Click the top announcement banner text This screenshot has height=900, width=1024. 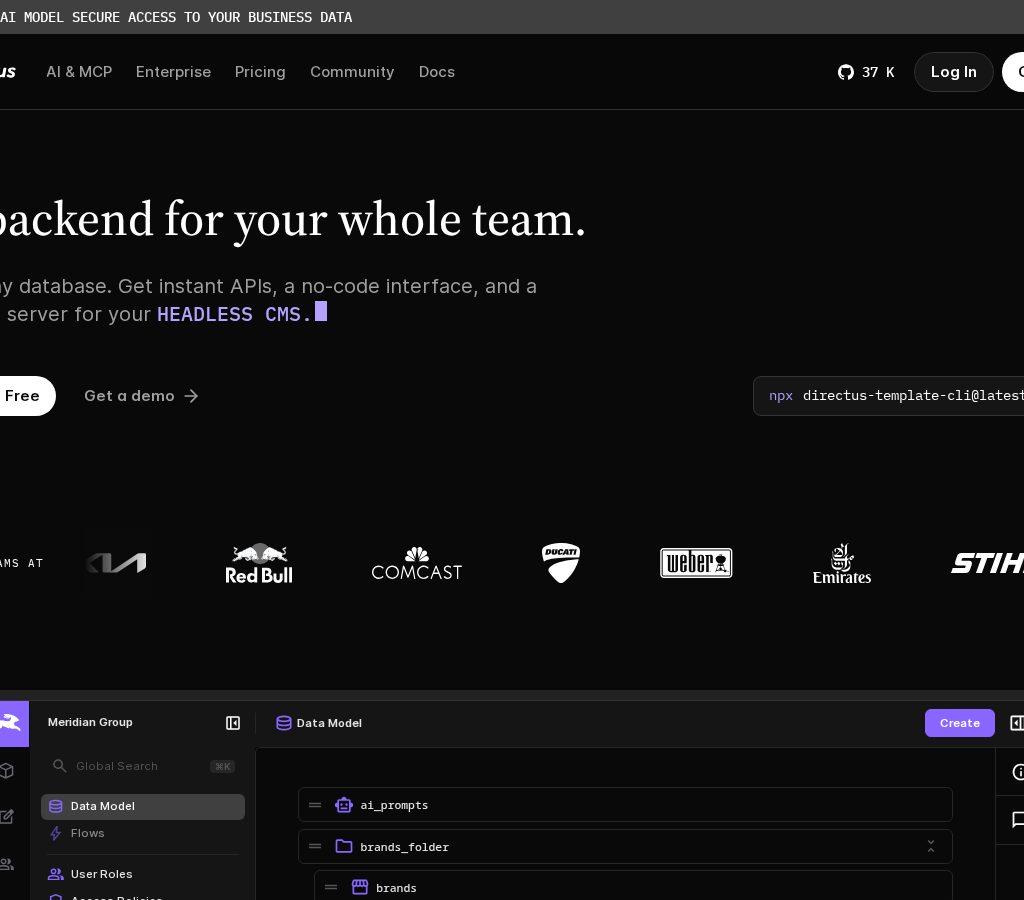point(176,17)
